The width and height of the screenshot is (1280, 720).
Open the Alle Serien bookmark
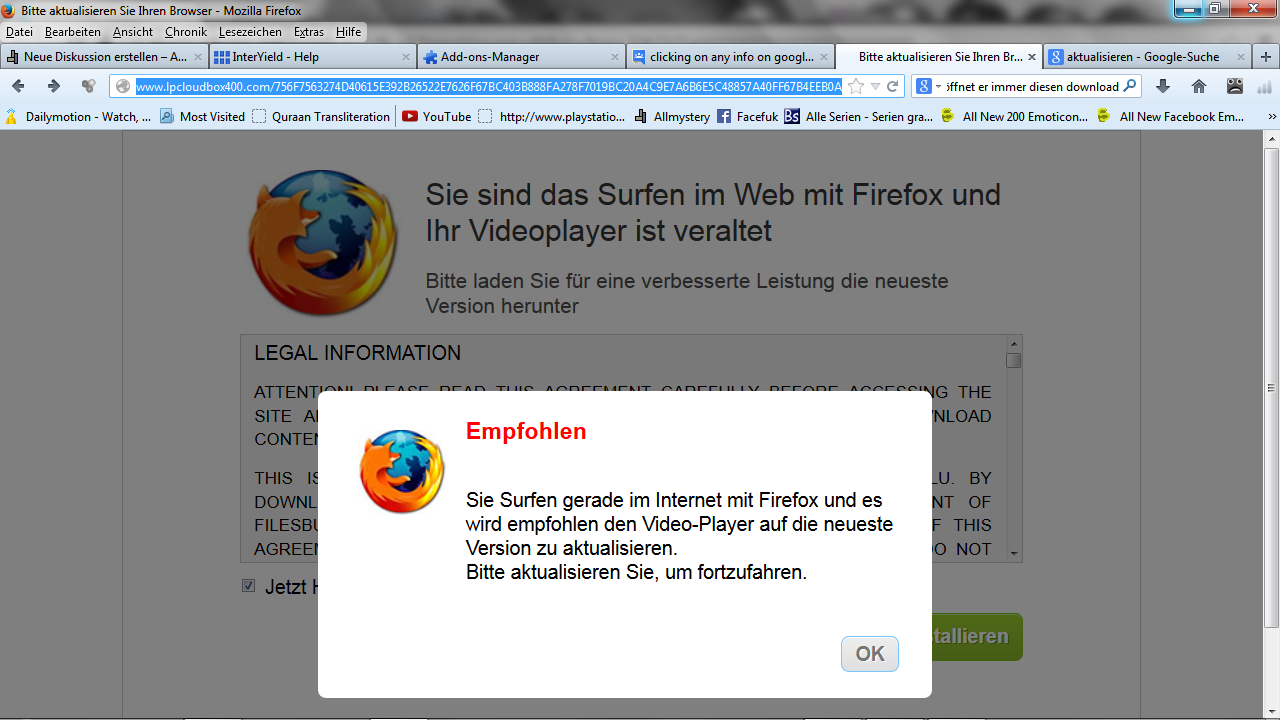click(859, 116)
